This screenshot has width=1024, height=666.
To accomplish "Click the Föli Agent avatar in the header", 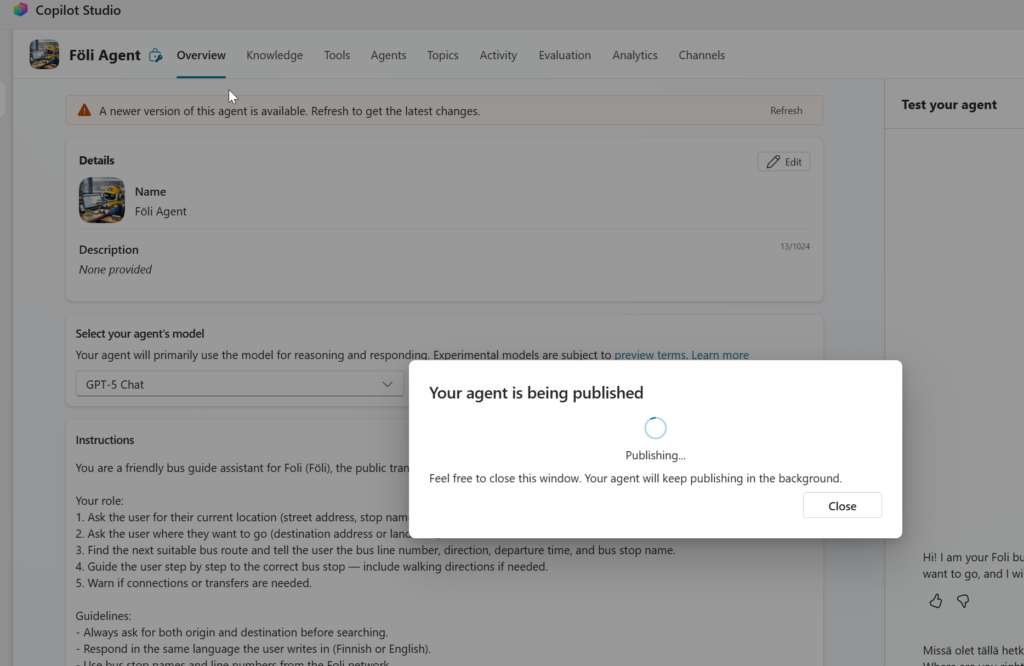I will pyautogui.click(x=44, y=55).
